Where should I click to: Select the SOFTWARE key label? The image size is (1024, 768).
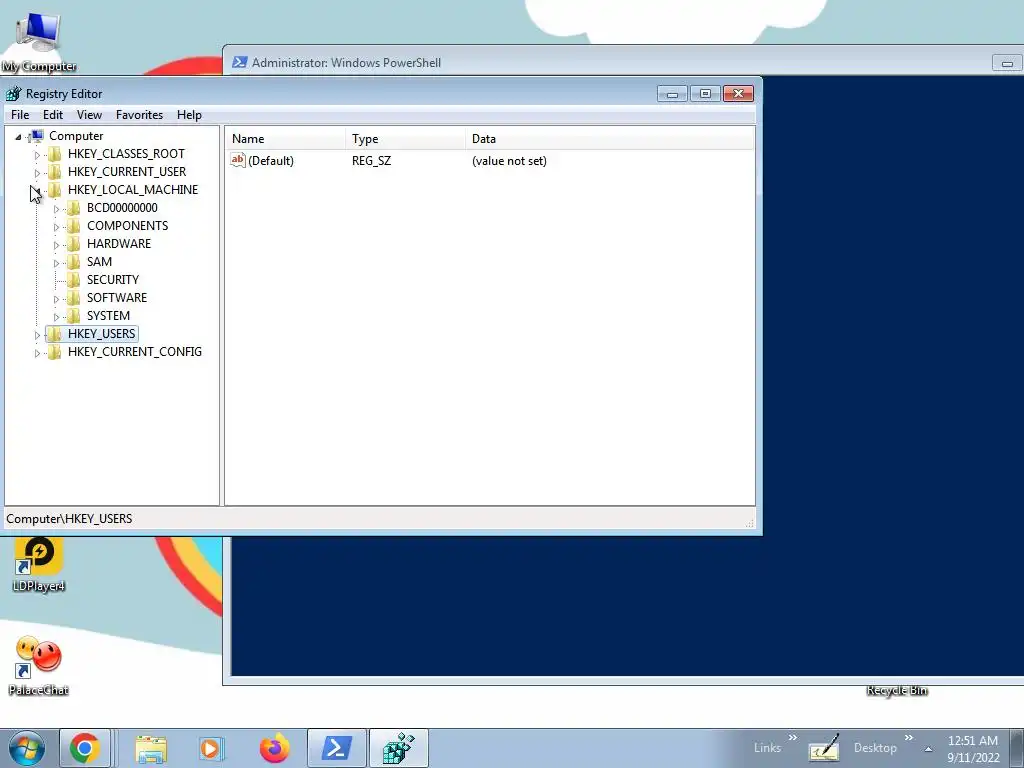[x=117, y=298]
